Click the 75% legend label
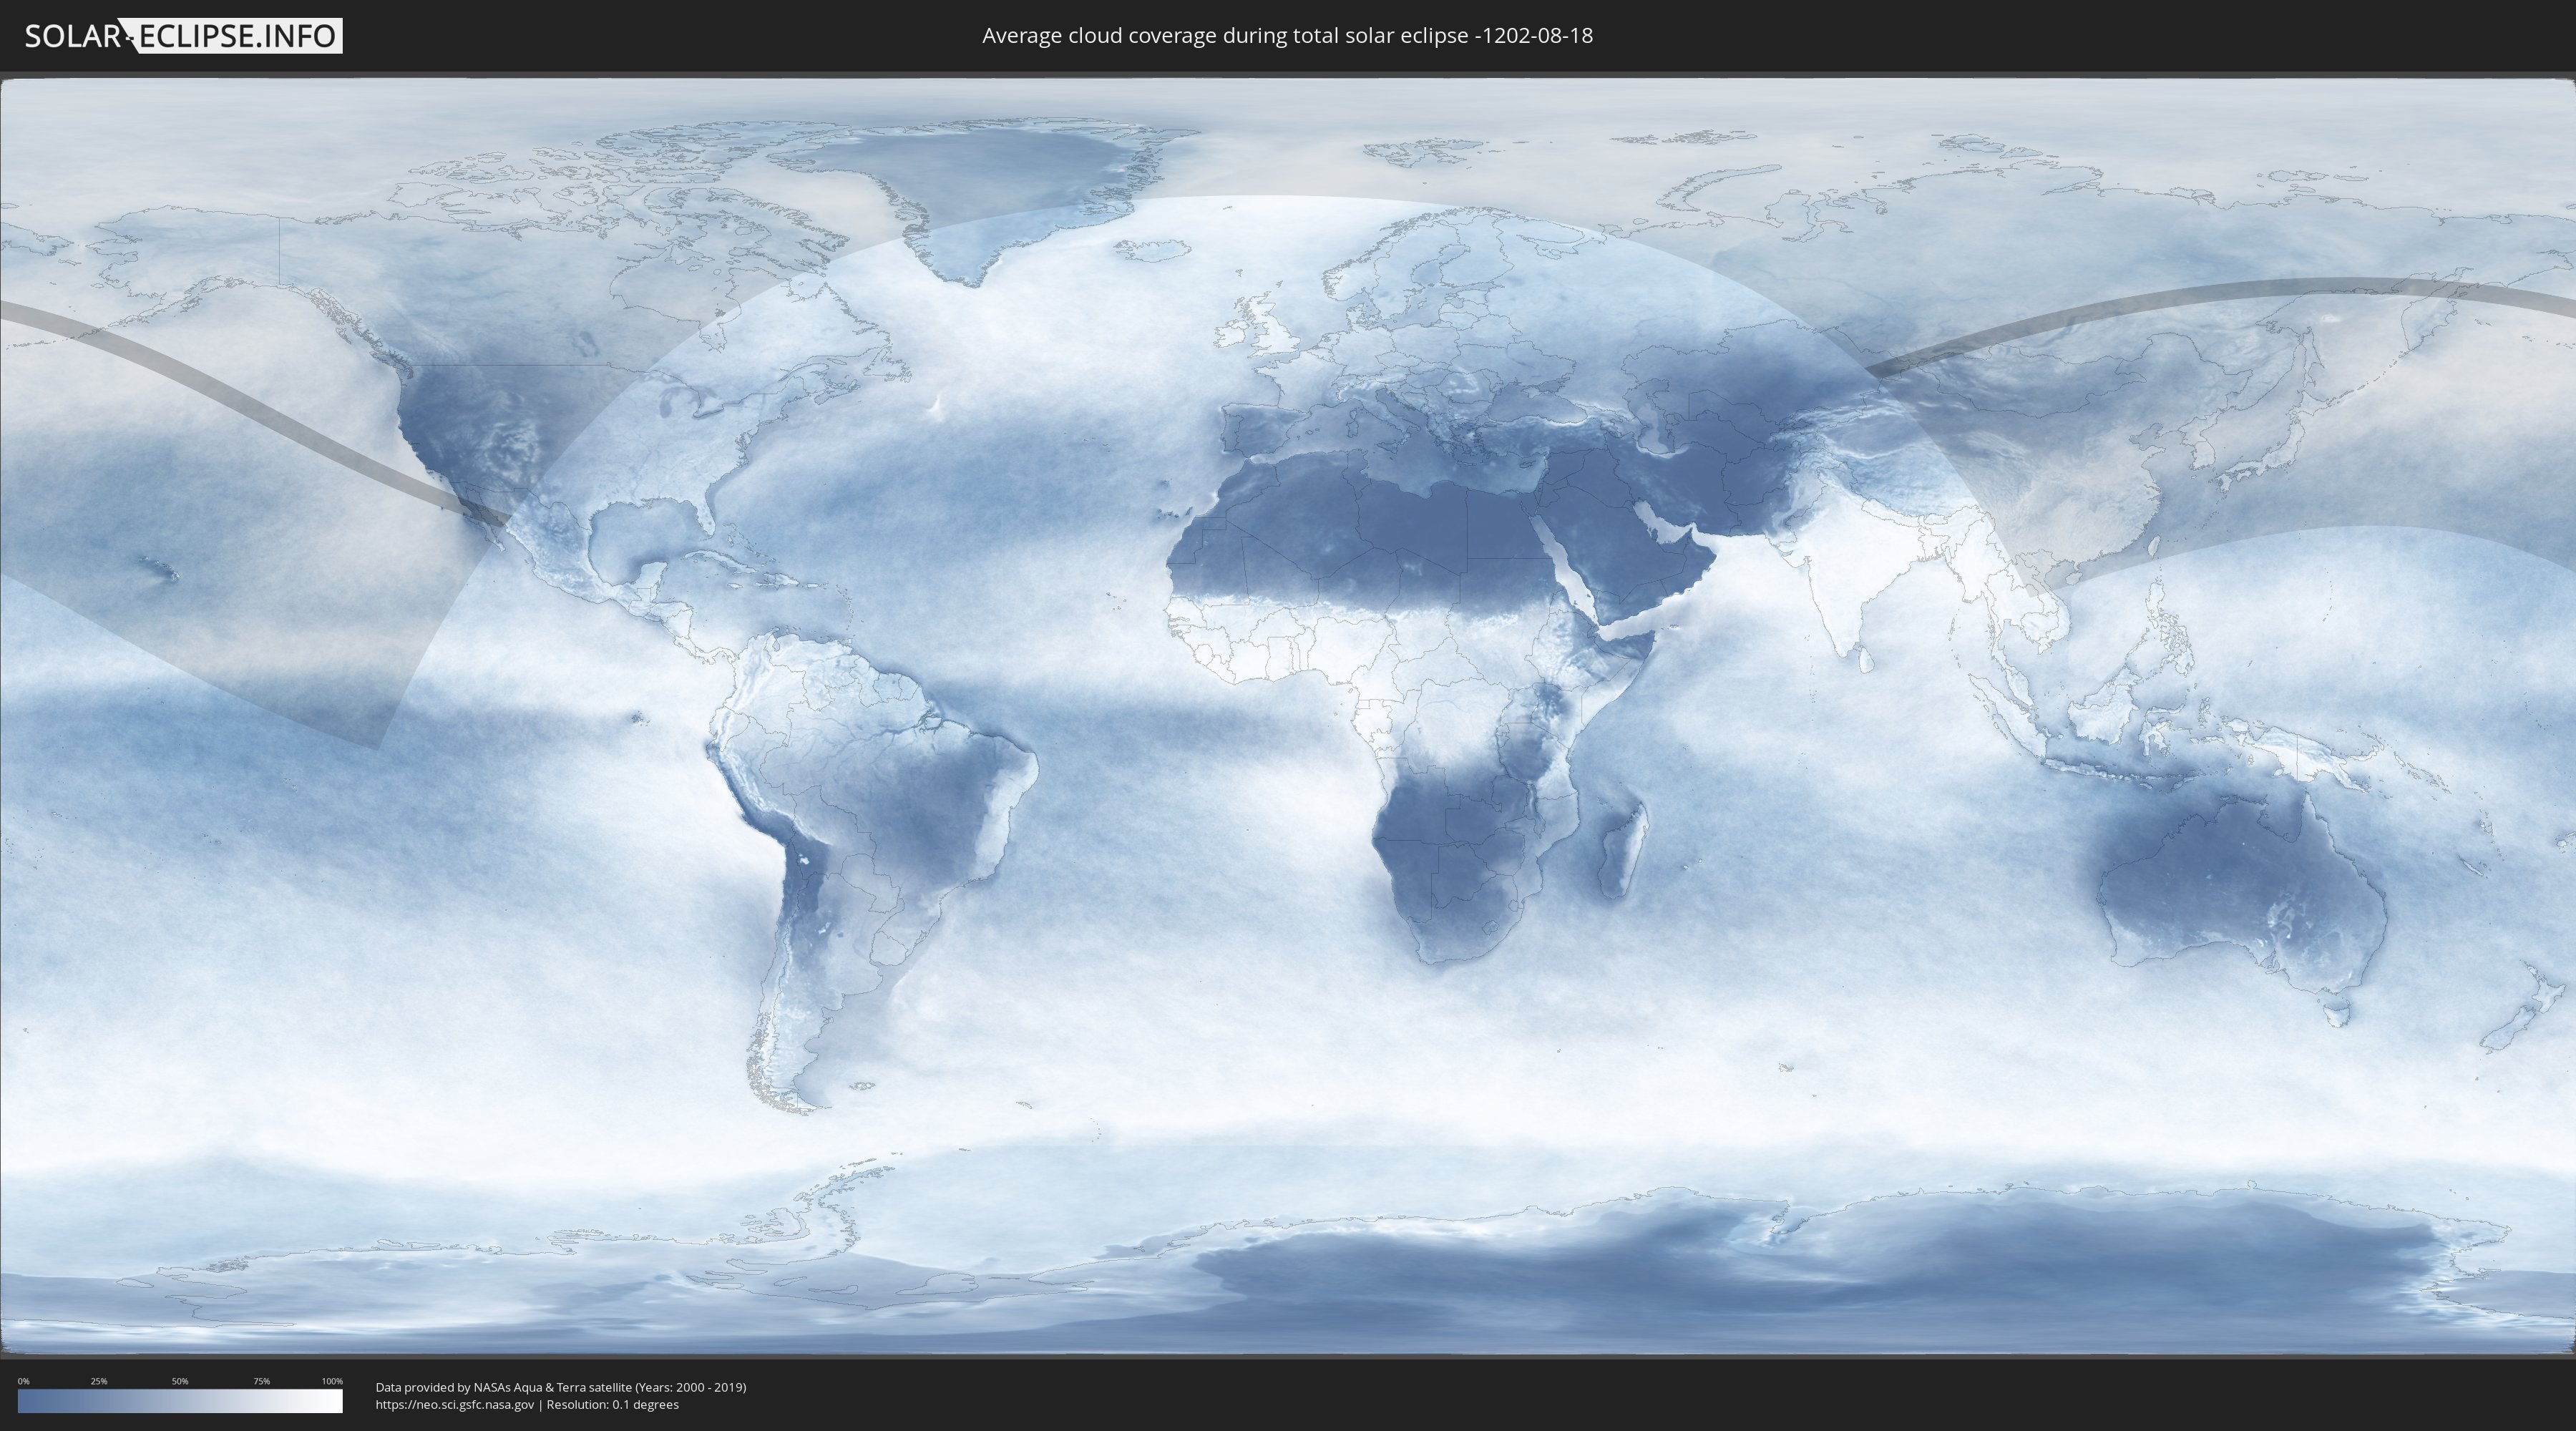 [261, 1381]
